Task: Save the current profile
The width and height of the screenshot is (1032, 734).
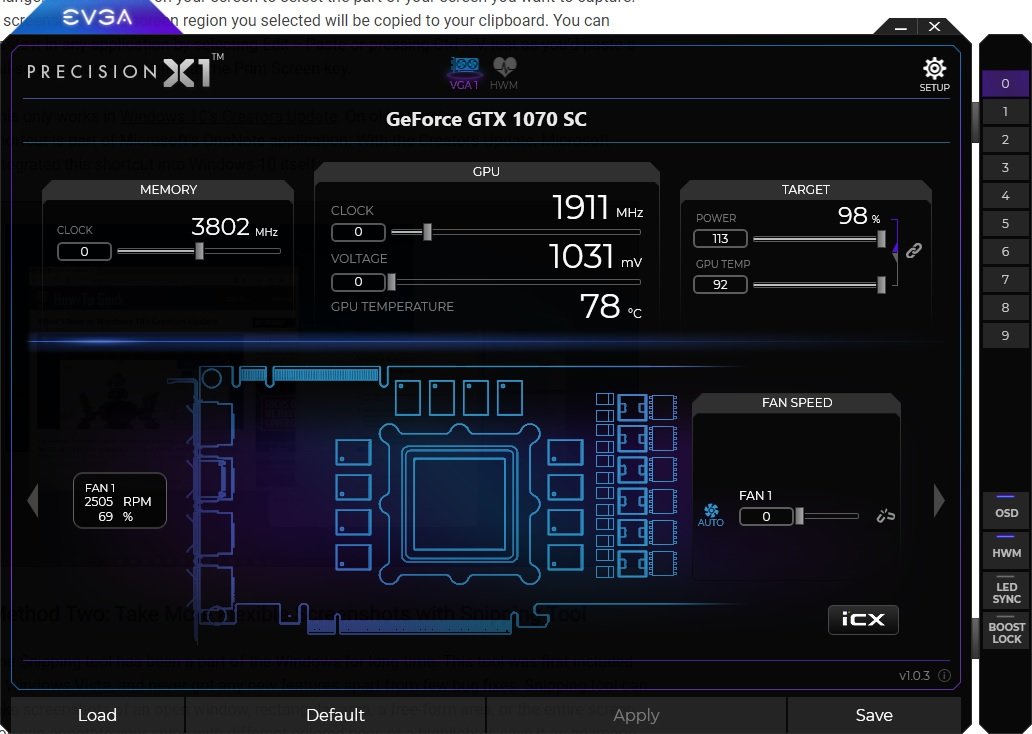Action: (874, 715)
